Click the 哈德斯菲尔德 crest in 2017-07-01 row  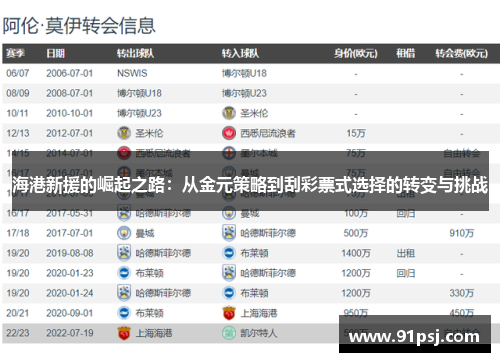pyautogui.click(x=229, y=233)
